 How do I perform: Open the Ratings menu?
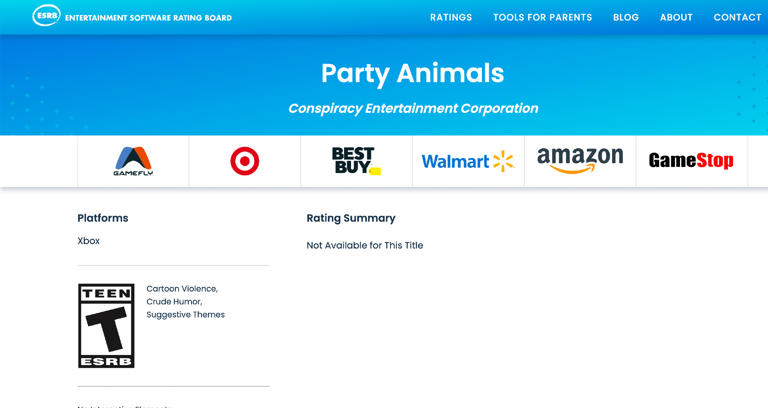[x=451, y=17]
